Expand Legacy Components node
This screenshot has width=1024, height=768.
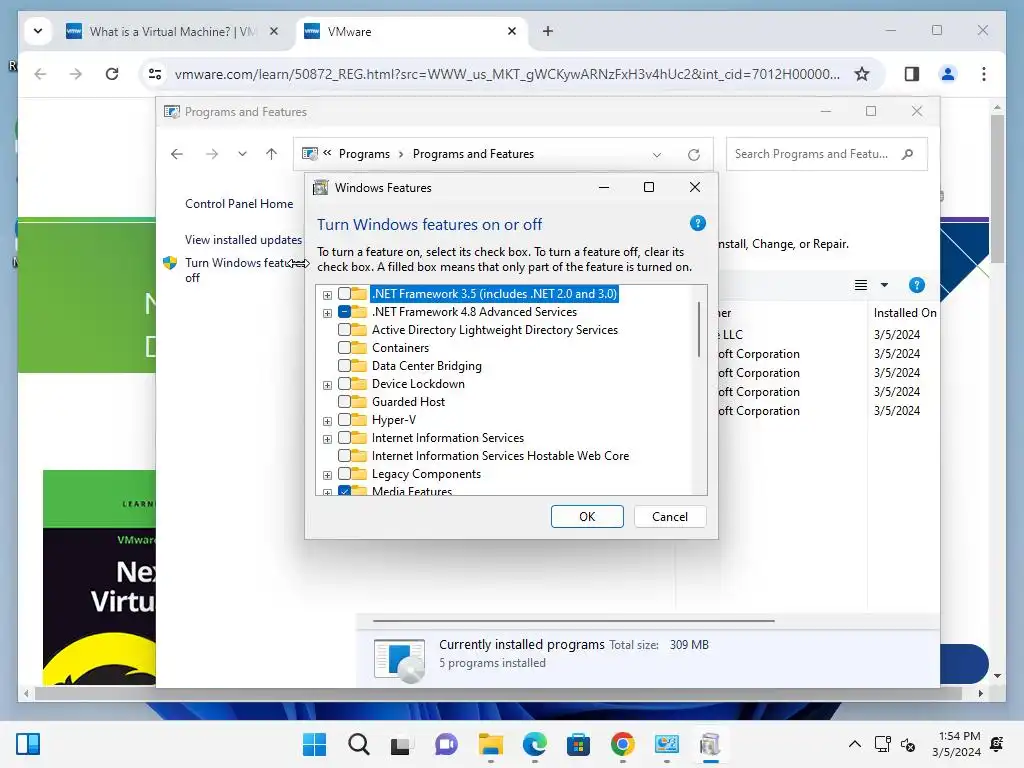pyautogui.click(x=327, y=475)
